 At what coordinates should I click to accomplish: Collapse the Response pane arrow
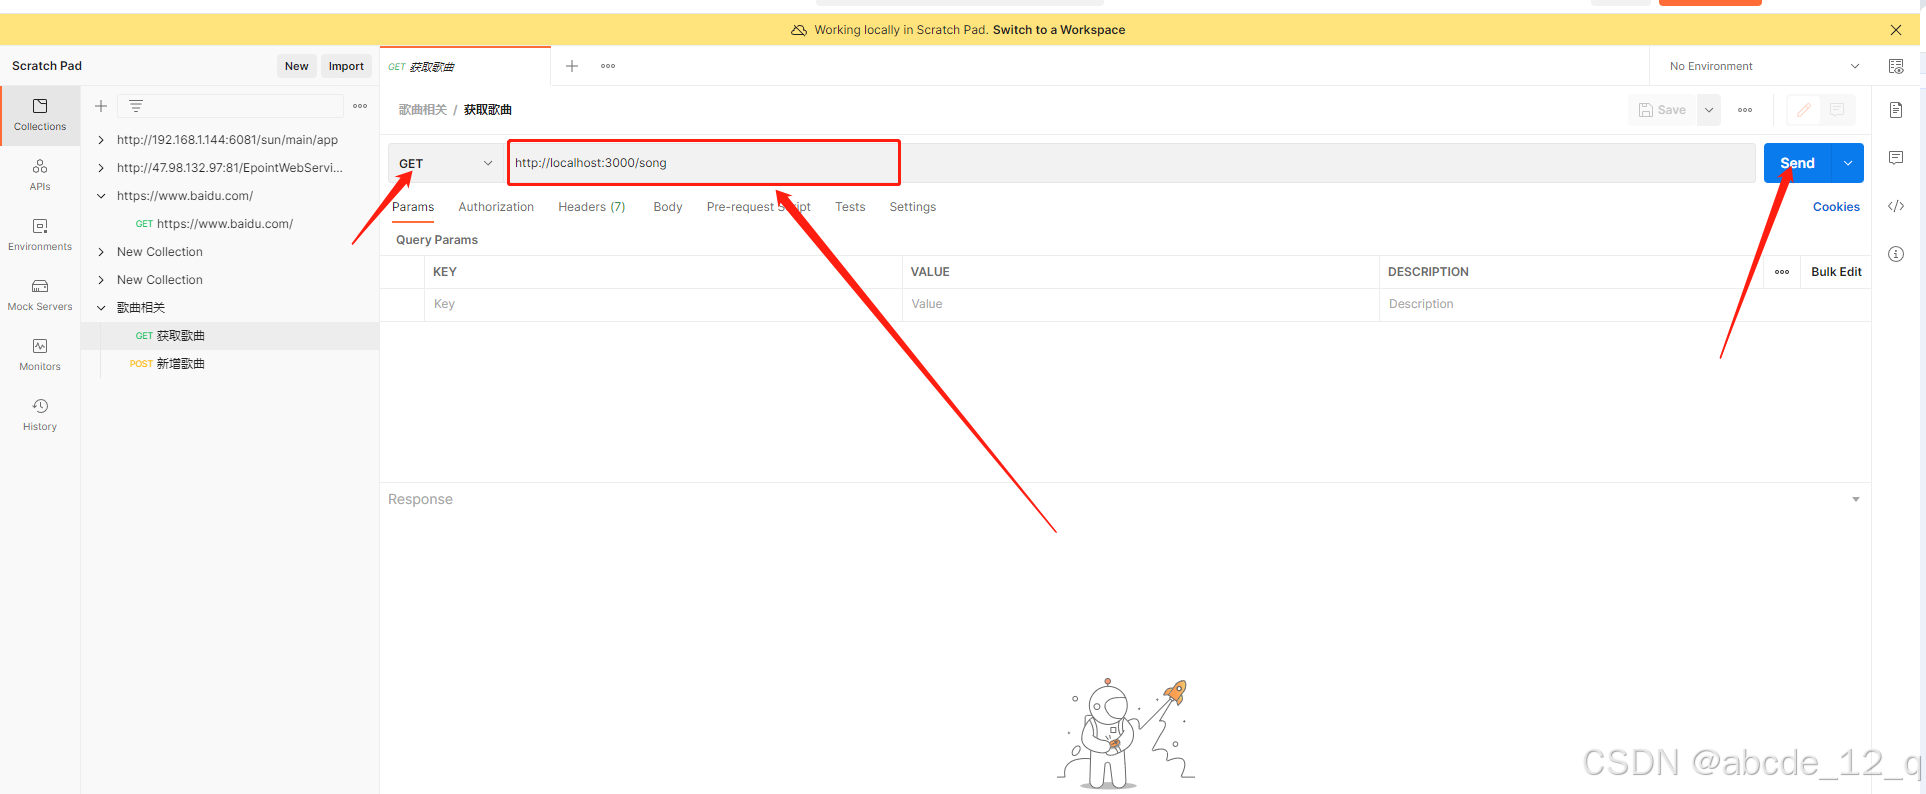tap(1856, 499)
